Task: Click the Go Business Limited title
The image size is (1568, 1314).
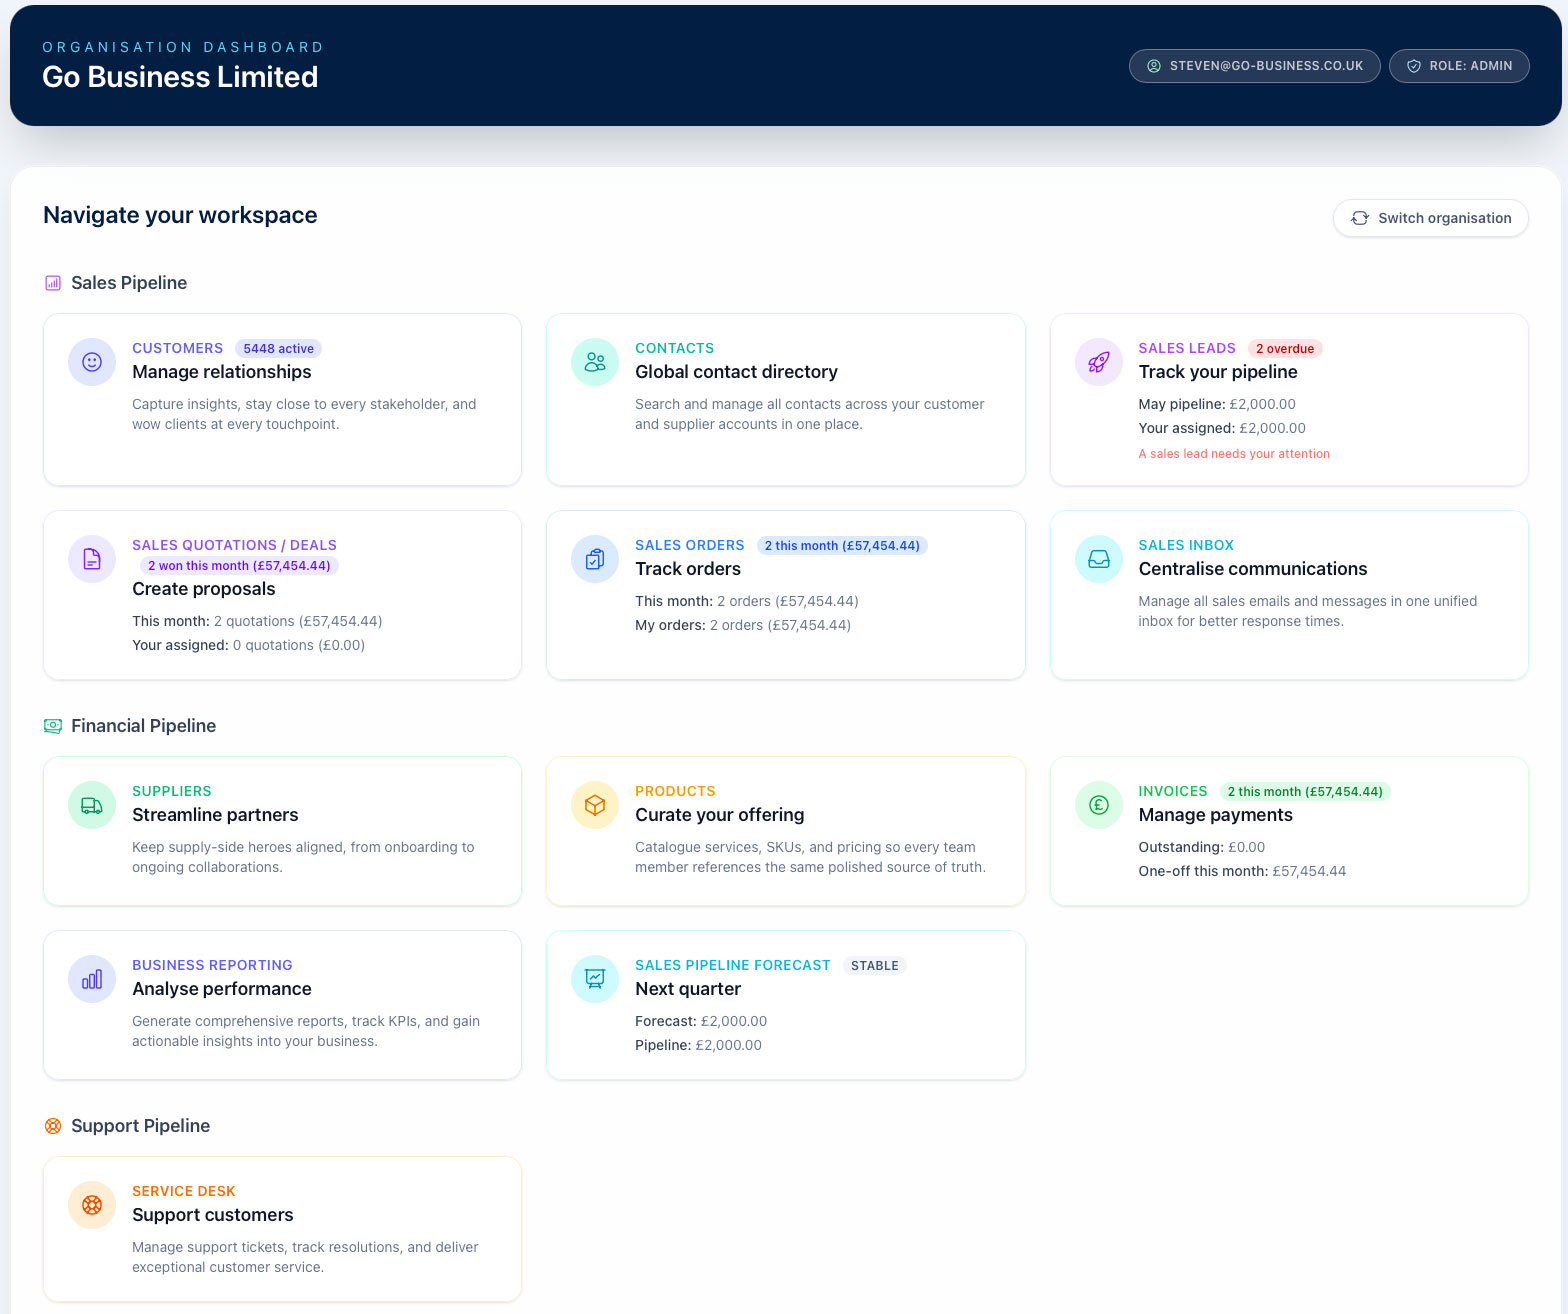Action: click(180, 77)
